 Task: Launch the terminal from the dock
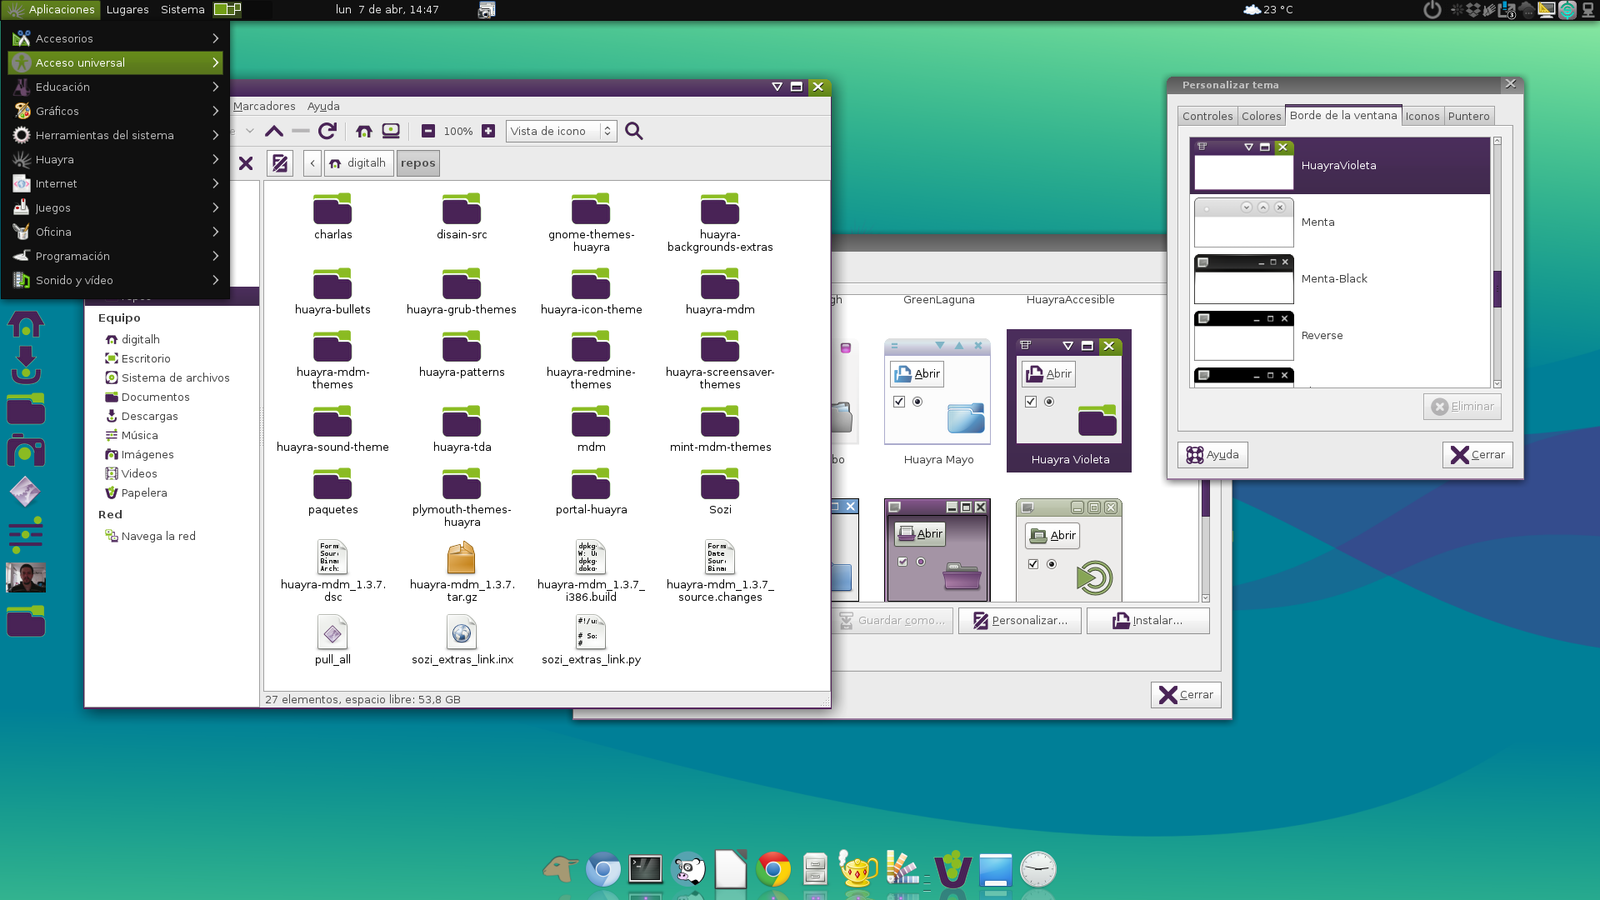coord(645,869)
